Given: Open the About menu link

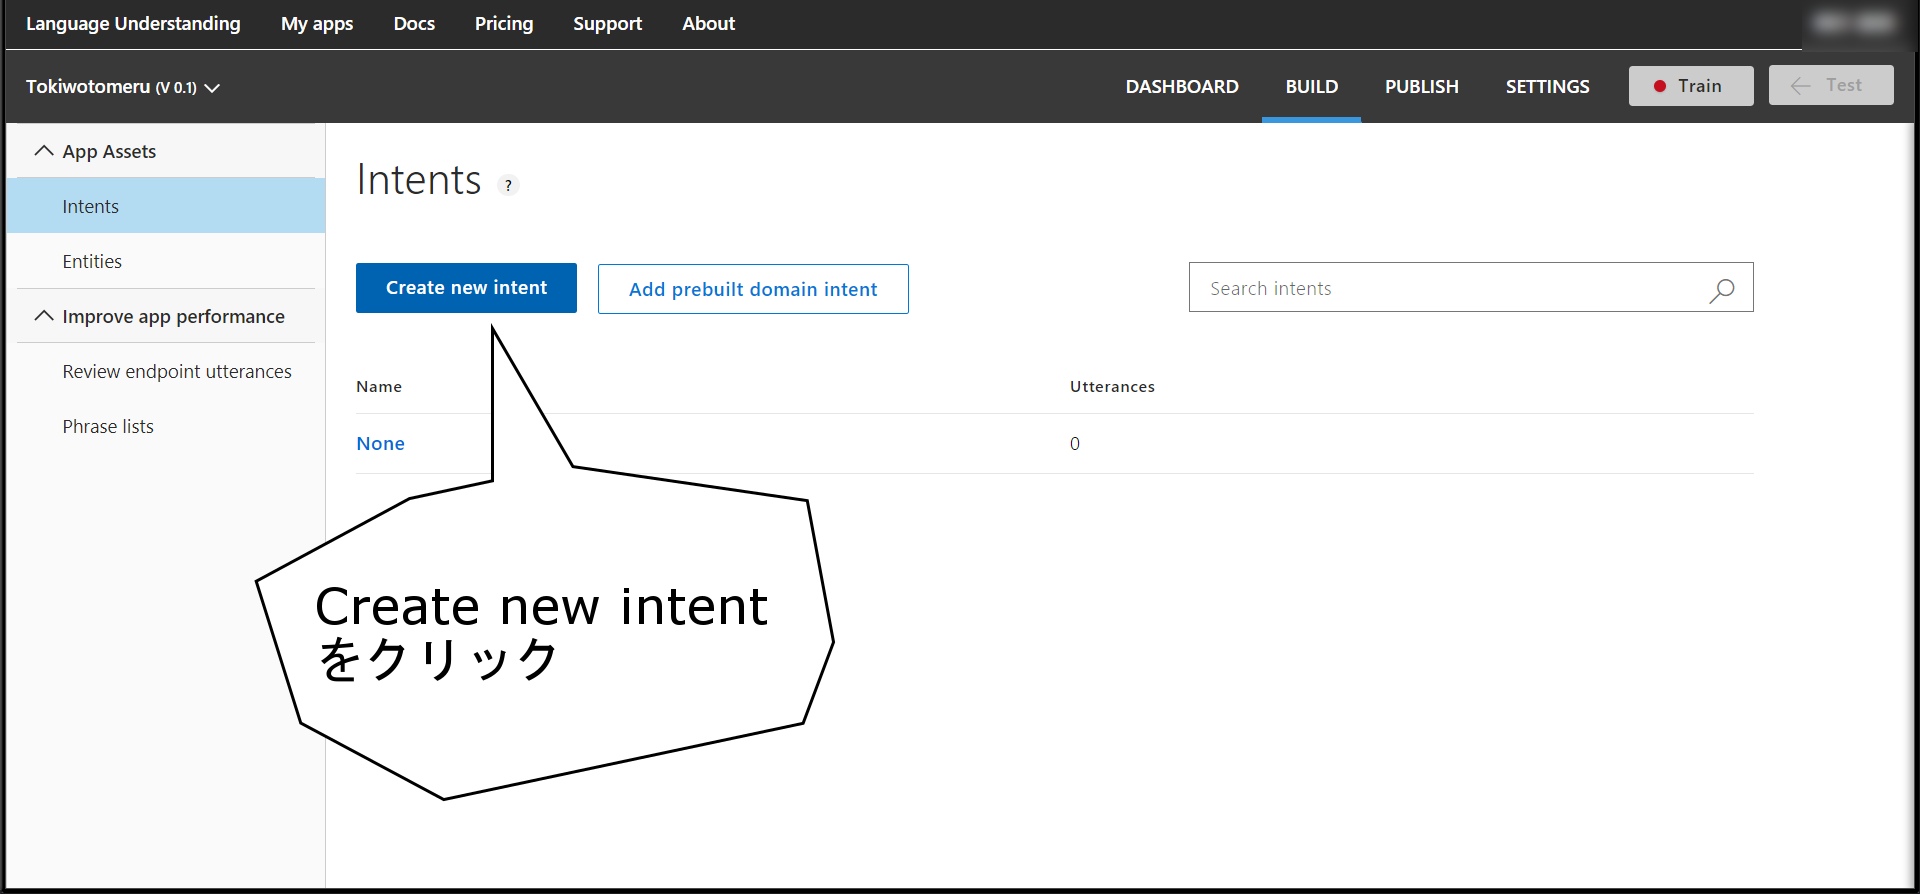Looking at the screenshot, I should [x=708, y=24].
